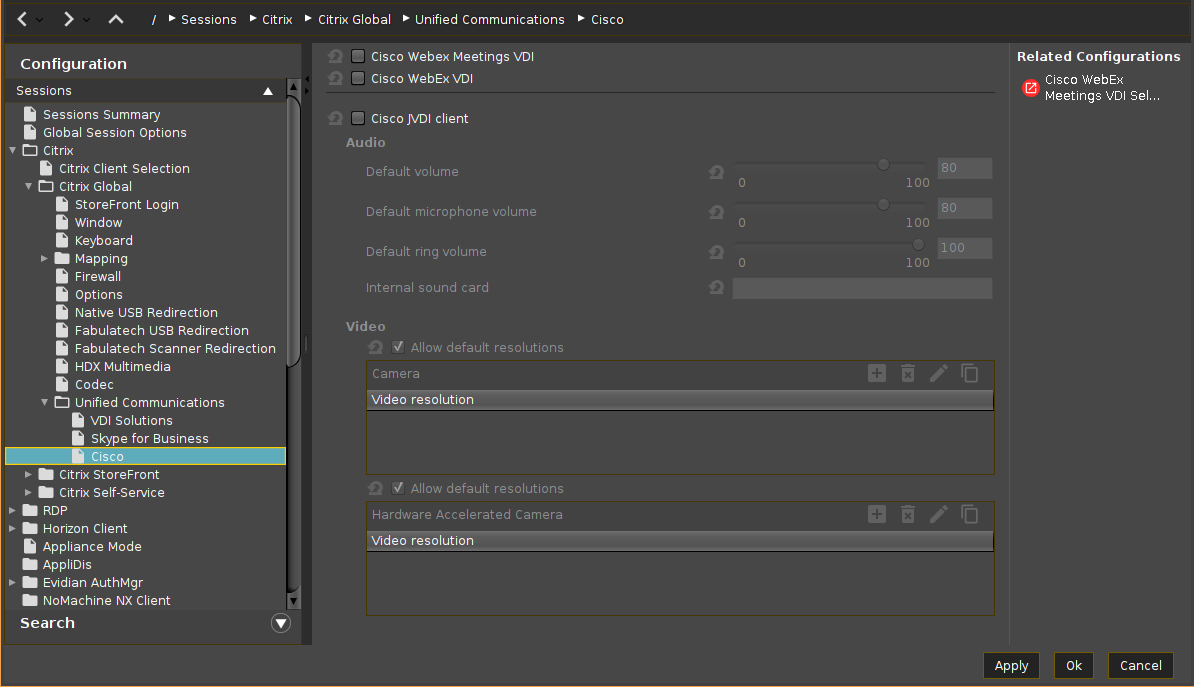Select Skype for Business in tree
Screen dimensions: 1194x687
click(149, 439)
